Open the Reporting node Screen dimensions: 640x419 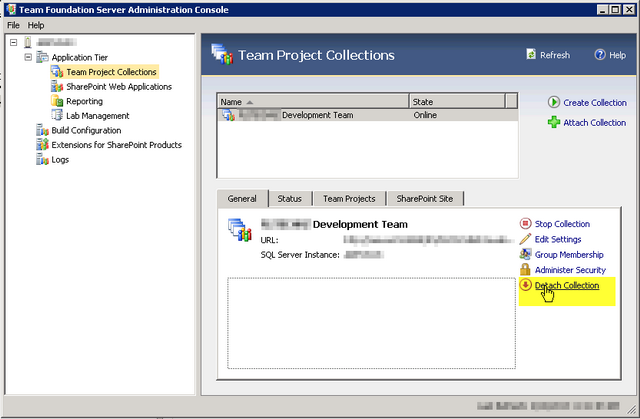[x=84, y=101]
